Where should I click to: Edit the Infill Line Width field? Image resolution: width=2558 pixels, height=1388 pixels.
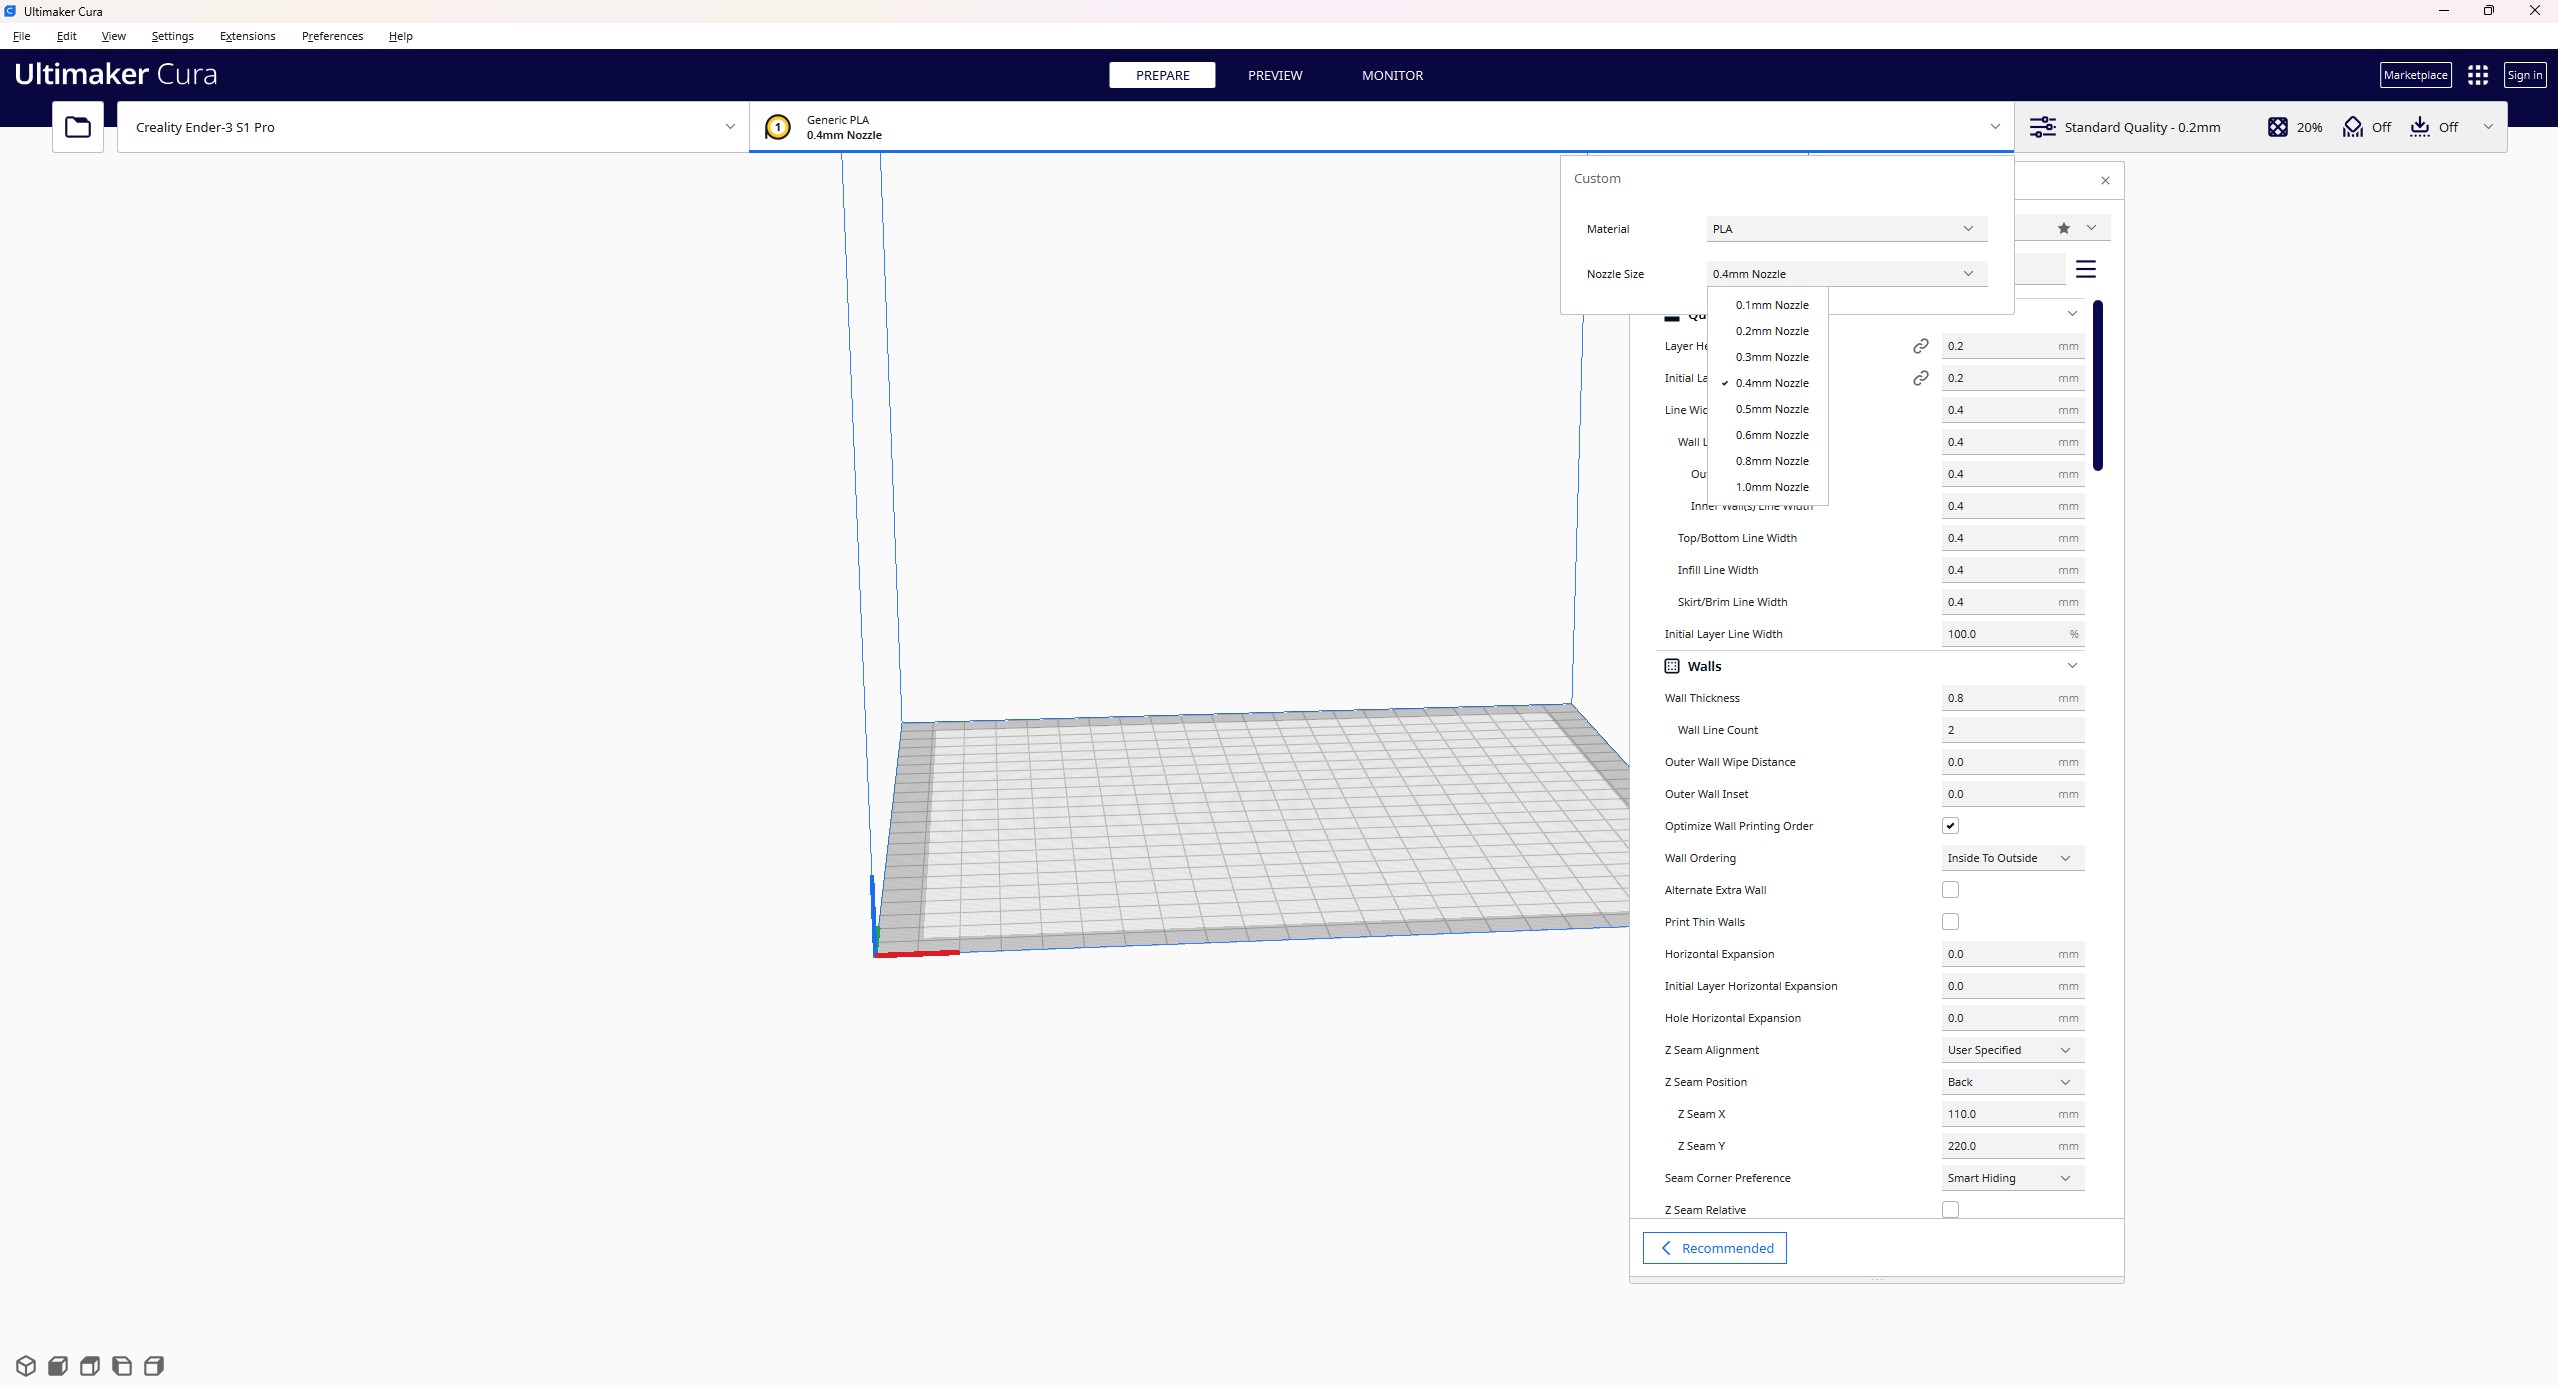click(x=2012, y=570)
